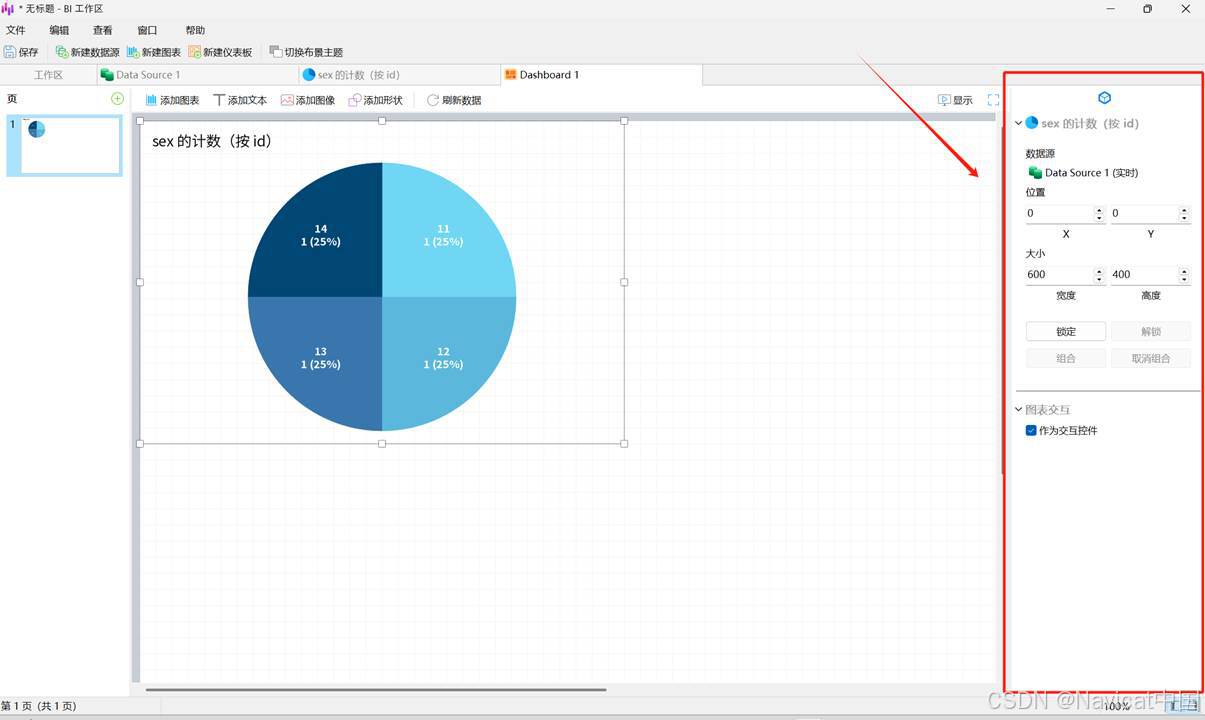Add a new page with the green plus icon
1205x720 pixels.
pos(117,99)
